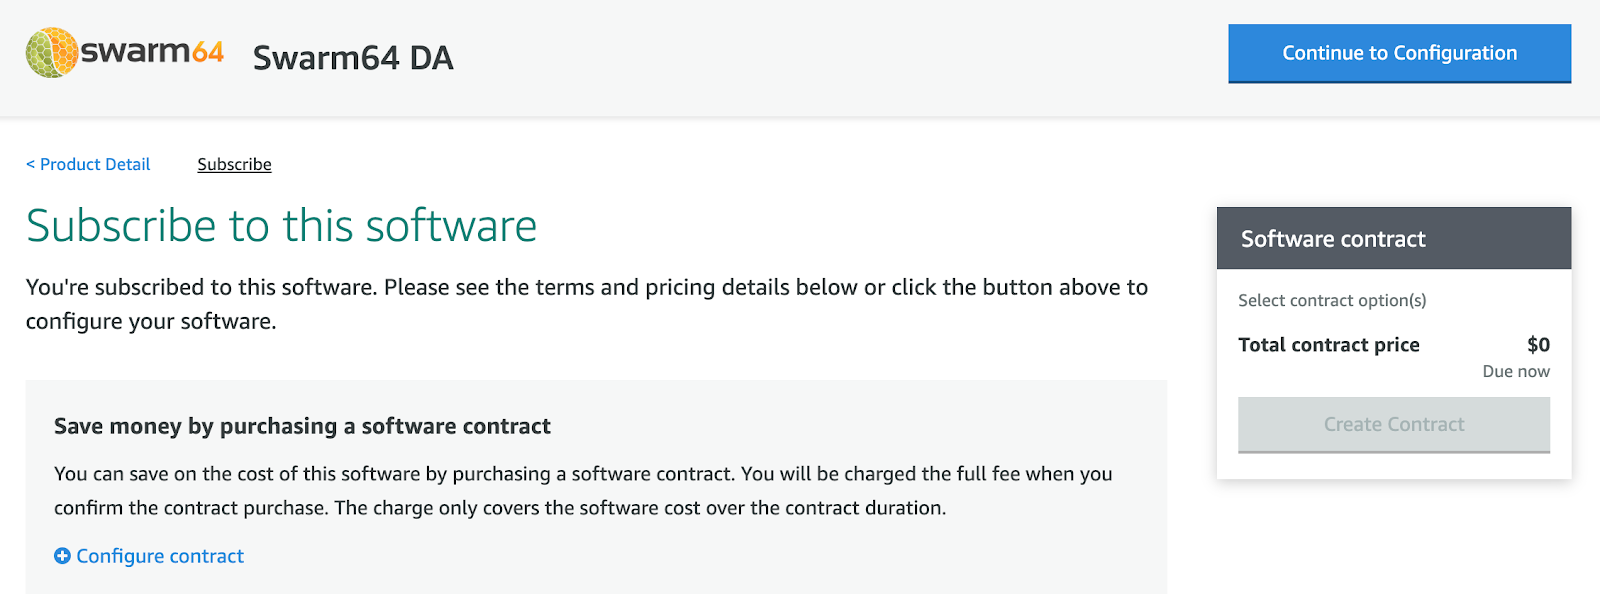The width and height of the screenshot is (1600, 594).
Task: Click the charge only covers software cost sentence
Action: coord(640,508)
